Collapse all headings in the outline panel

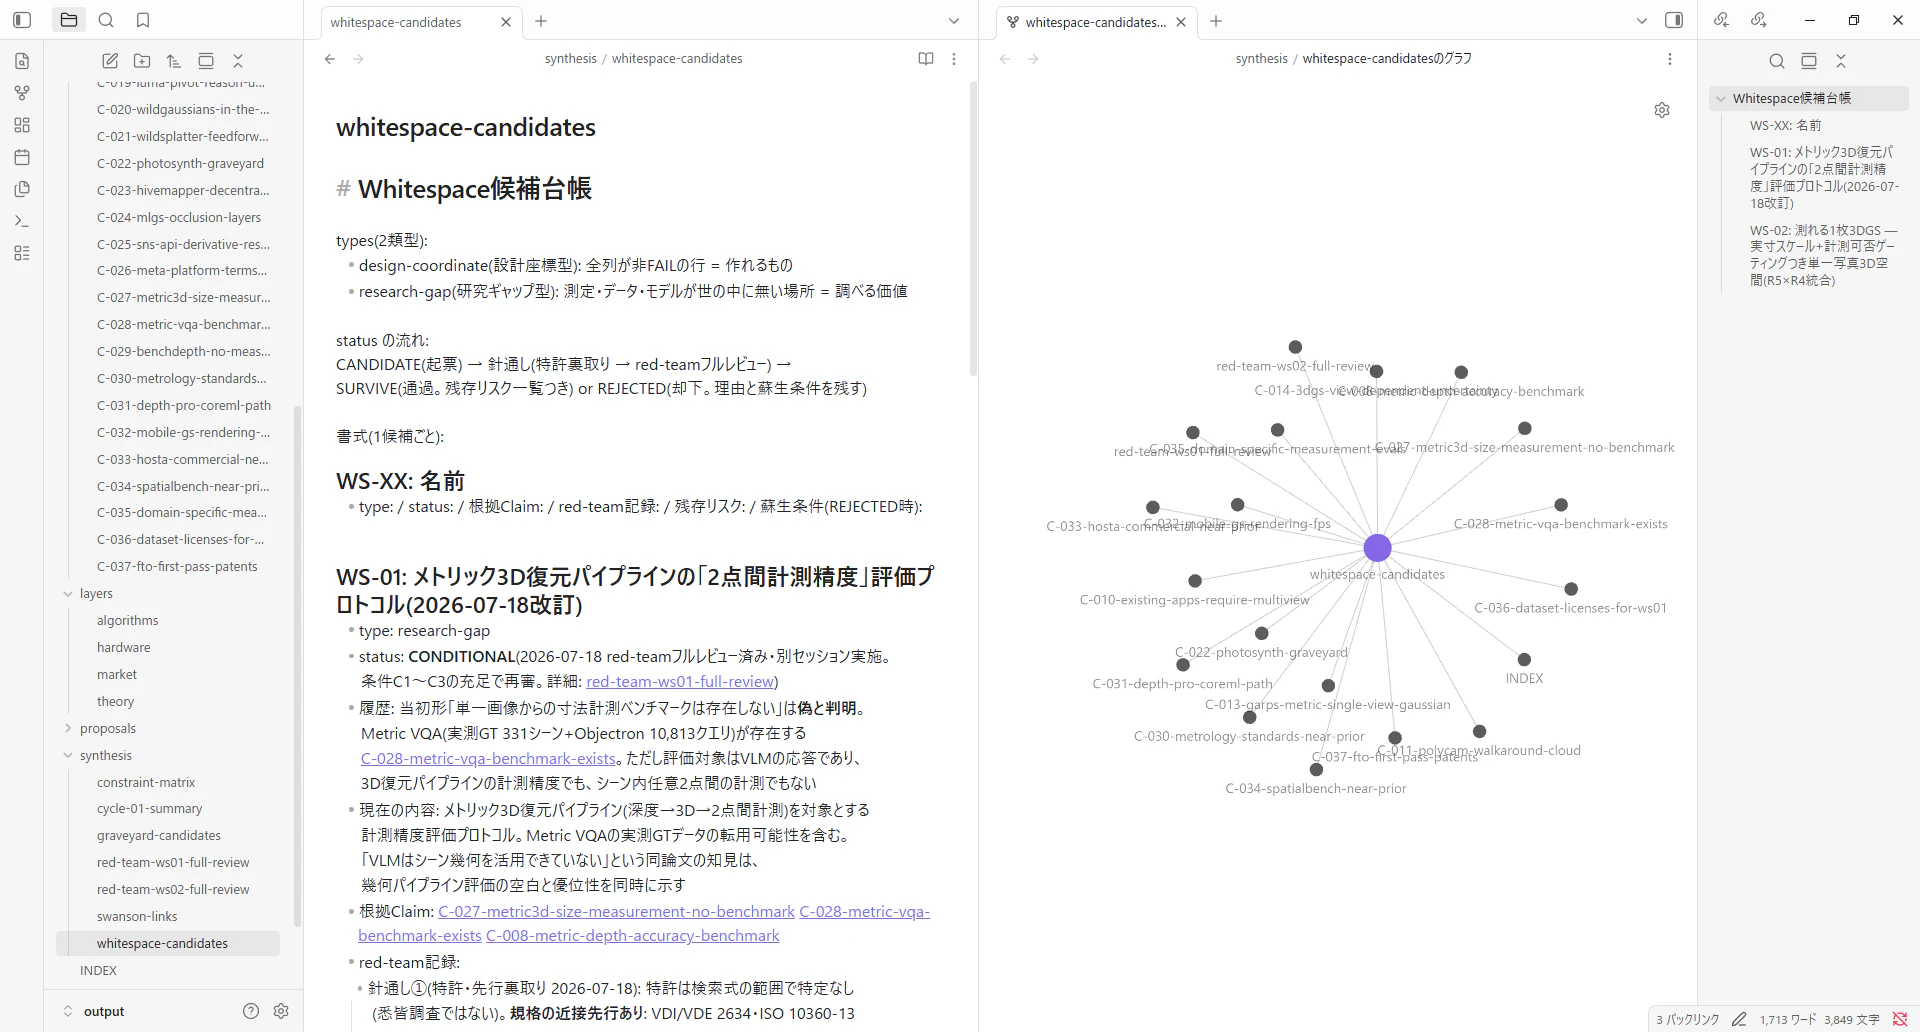pyautogui.click(x=1841, y=61)
